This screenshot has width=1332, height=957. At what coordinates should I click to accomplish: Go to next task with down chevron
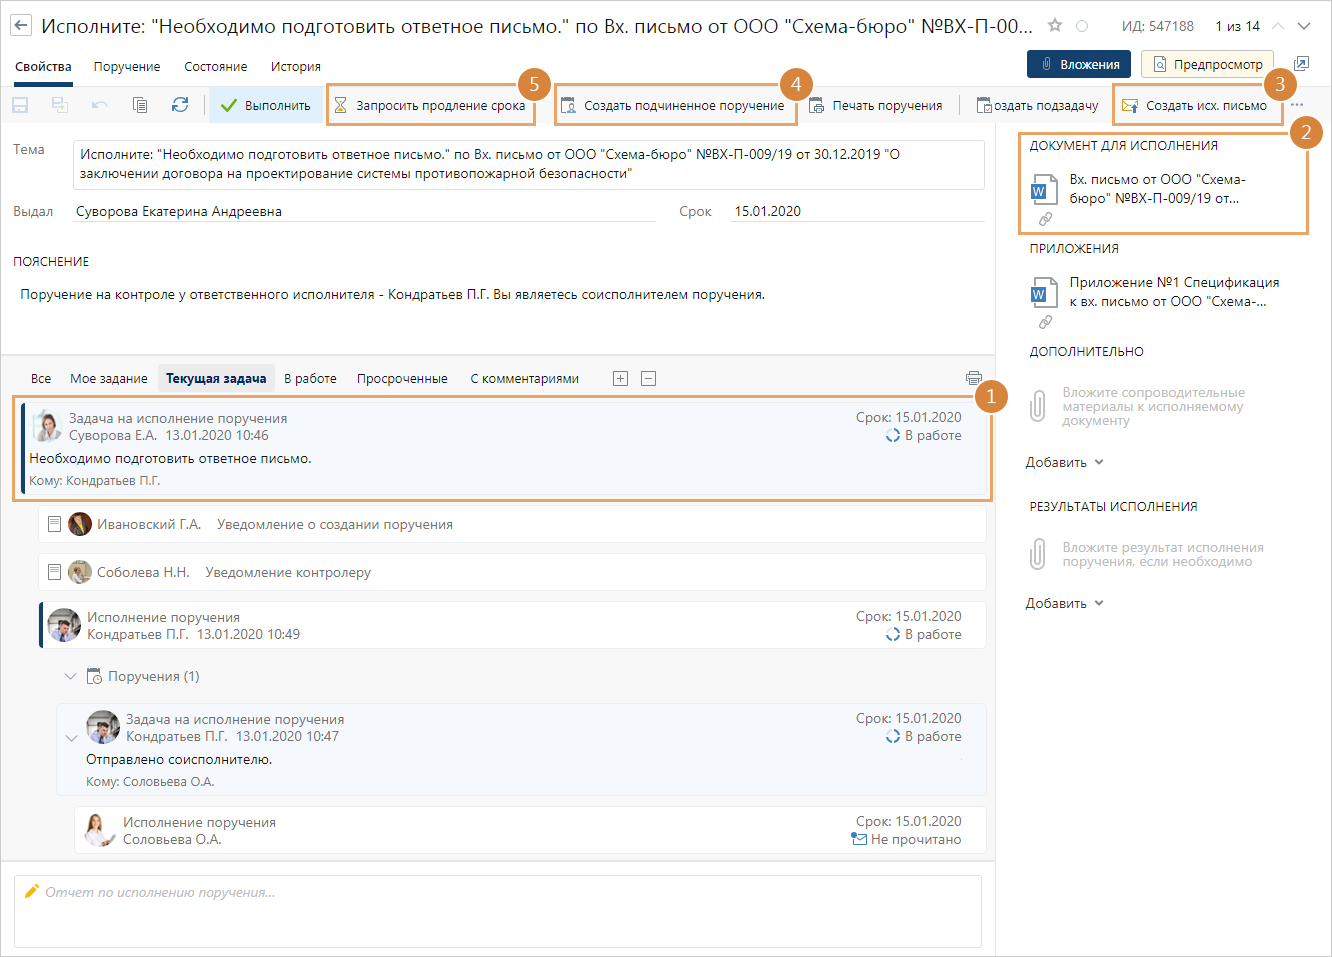coord(1304,26)
